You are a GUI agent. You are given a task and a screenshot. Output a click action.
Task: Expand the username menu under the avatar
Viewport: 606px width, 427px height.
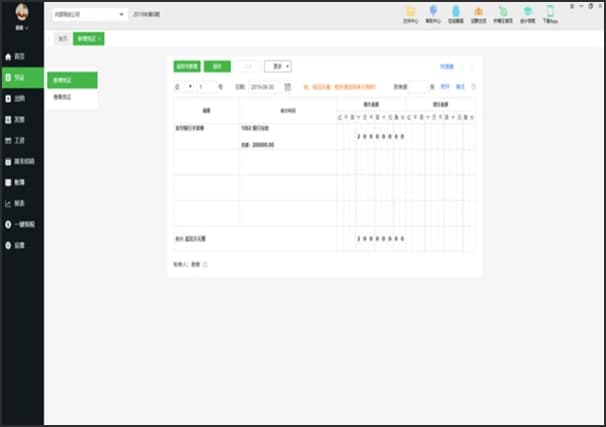pos(20,28)
